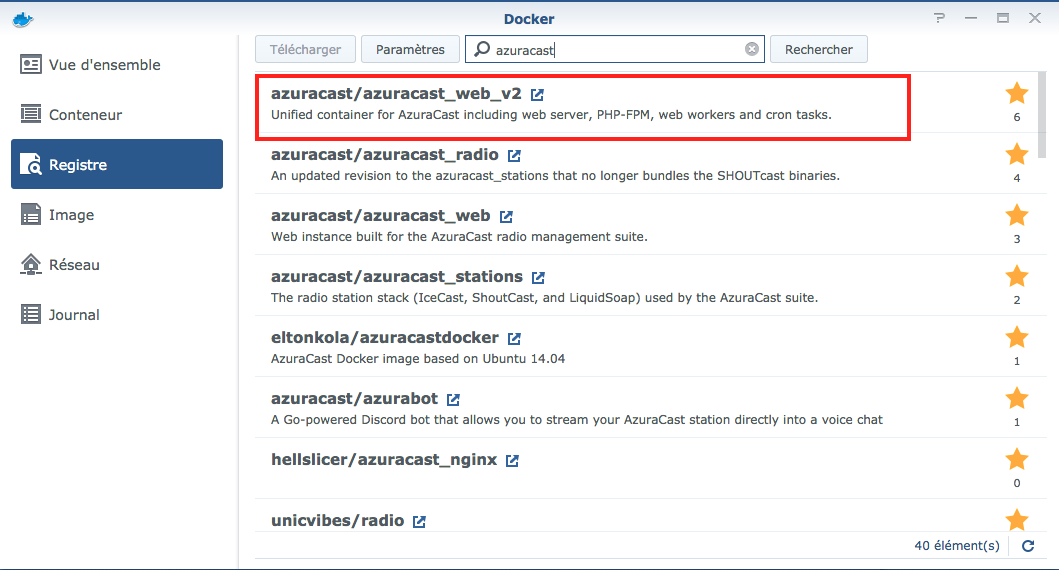Select the Registre section
This screenshot has width=1059, height=570.
(x=117, y=164)
